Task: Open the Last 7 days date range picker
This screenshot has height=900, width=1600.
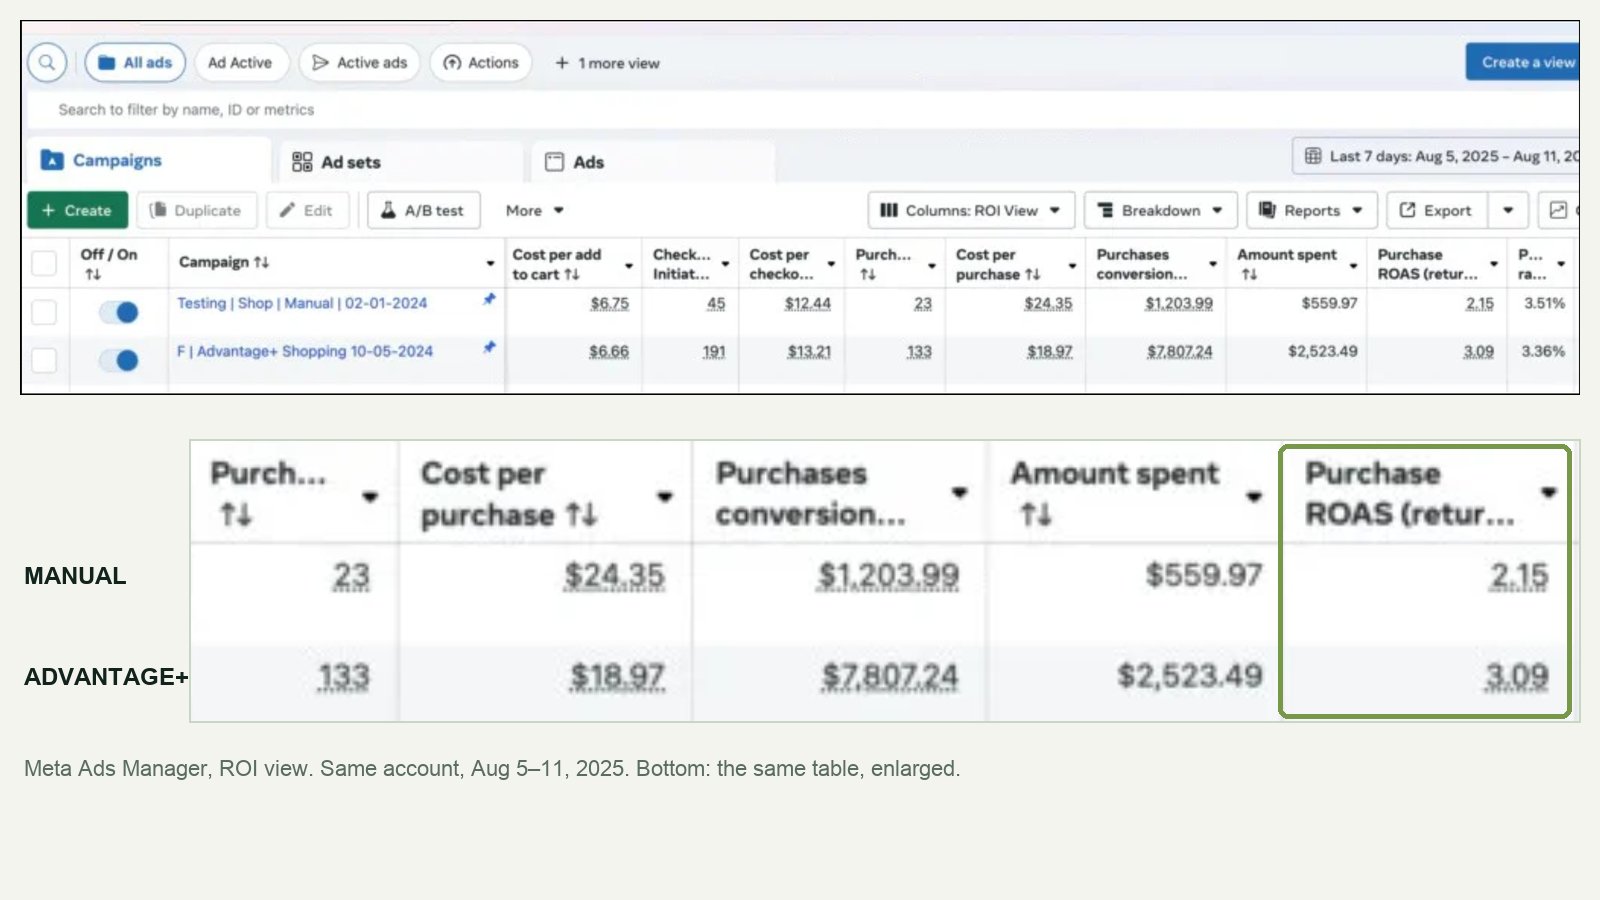Action: point(1438,156)
